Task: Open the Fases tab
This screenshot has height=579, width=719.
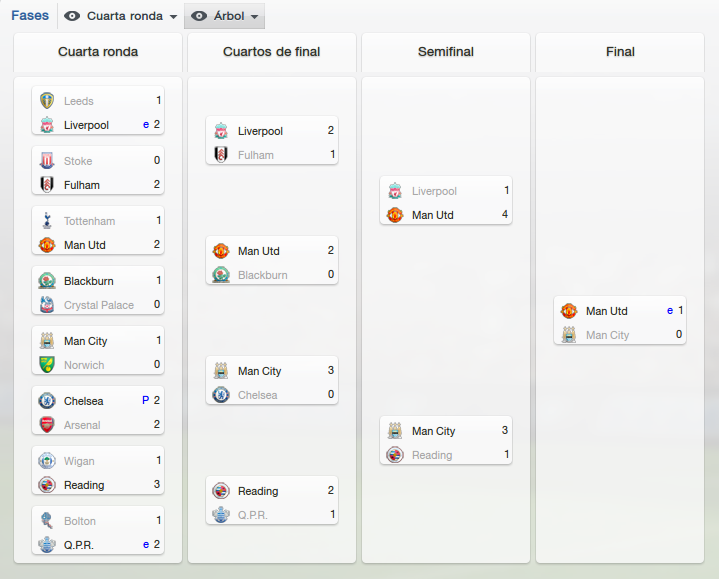Action: (x=30, y=16)
